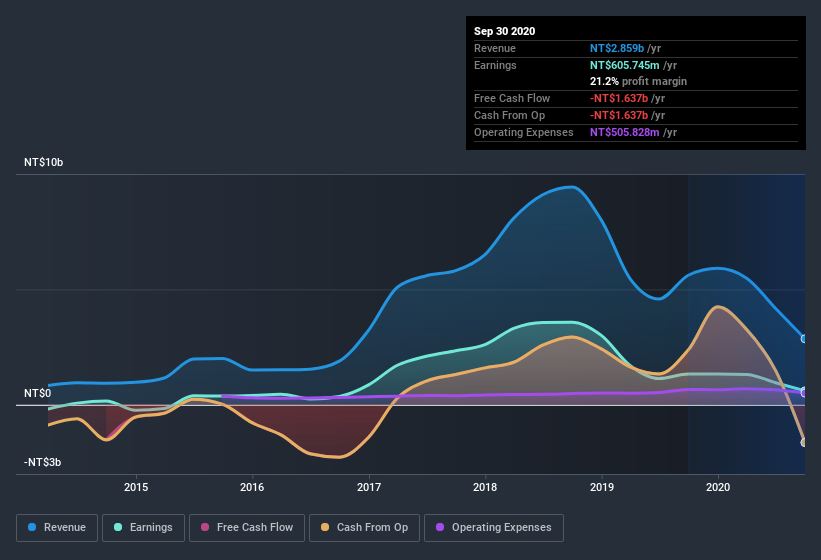Toggle the Cash From Op legend button
821x560 pixels.
pos(364,528)
